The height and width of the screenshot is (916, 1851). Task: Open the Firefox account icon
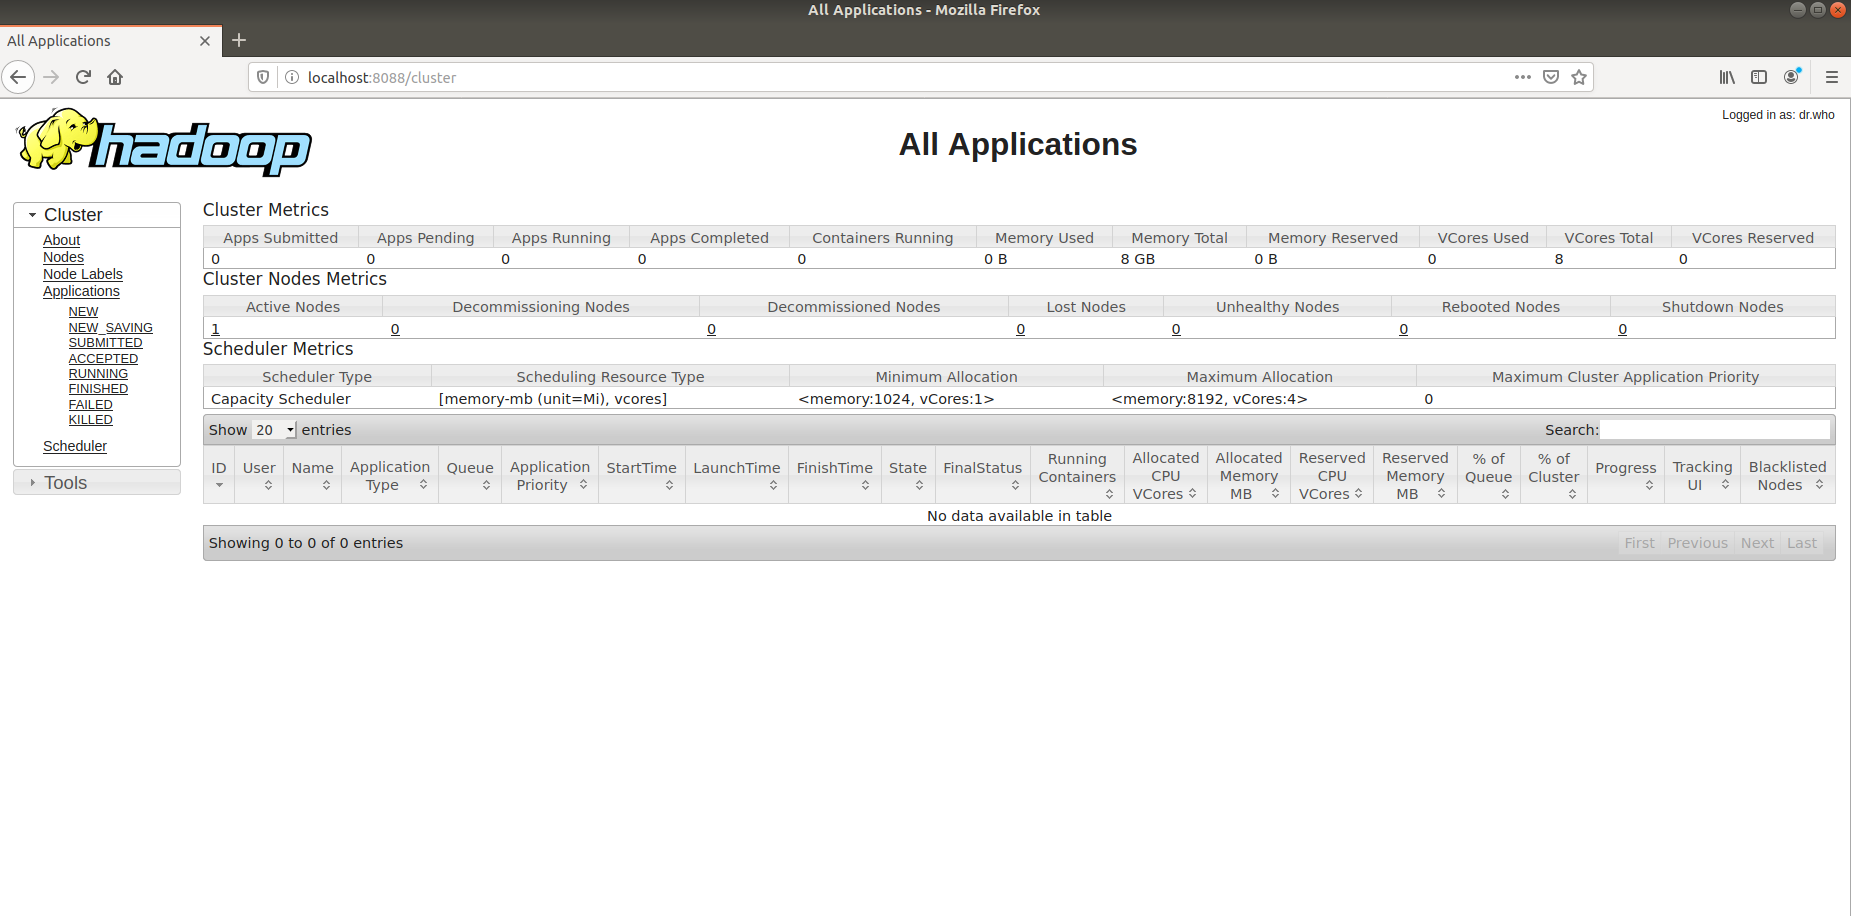1792,77
